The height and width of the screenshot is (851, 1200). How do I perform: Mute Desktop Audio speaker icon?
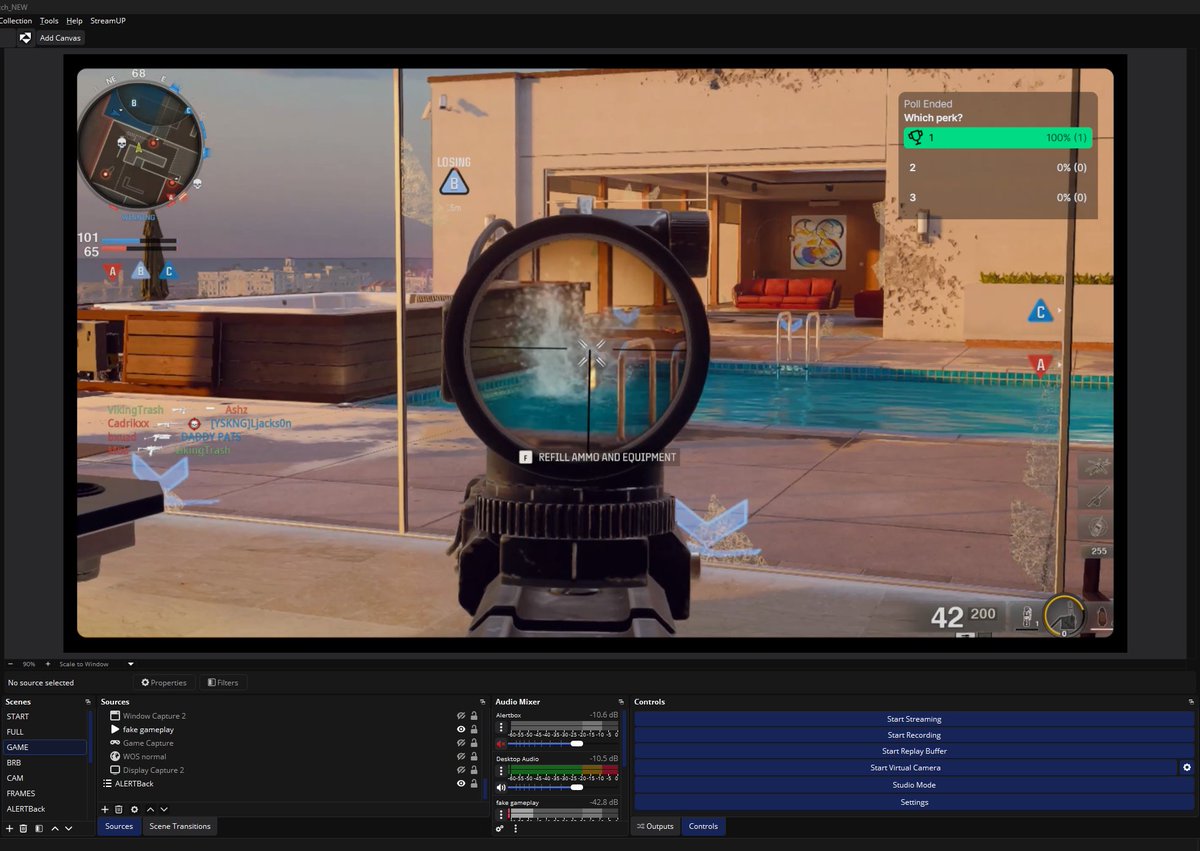(x=501, y=787)
